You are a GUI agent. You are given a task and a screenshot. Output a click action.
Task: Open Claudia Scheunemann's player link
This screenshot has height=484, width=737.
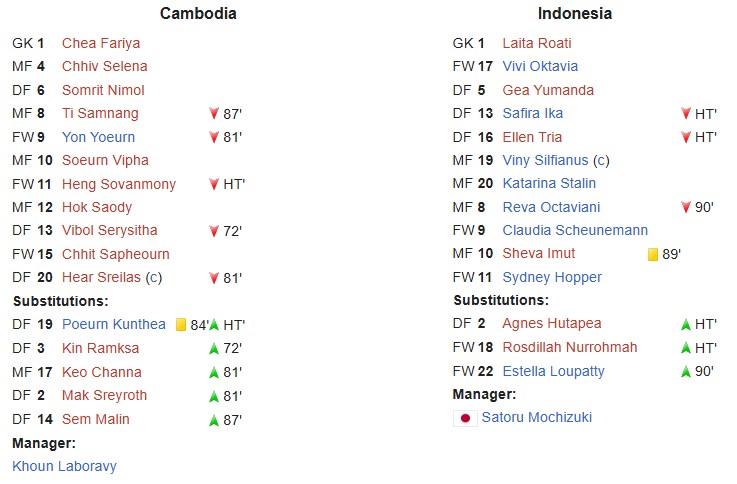[x=575, y=230]
